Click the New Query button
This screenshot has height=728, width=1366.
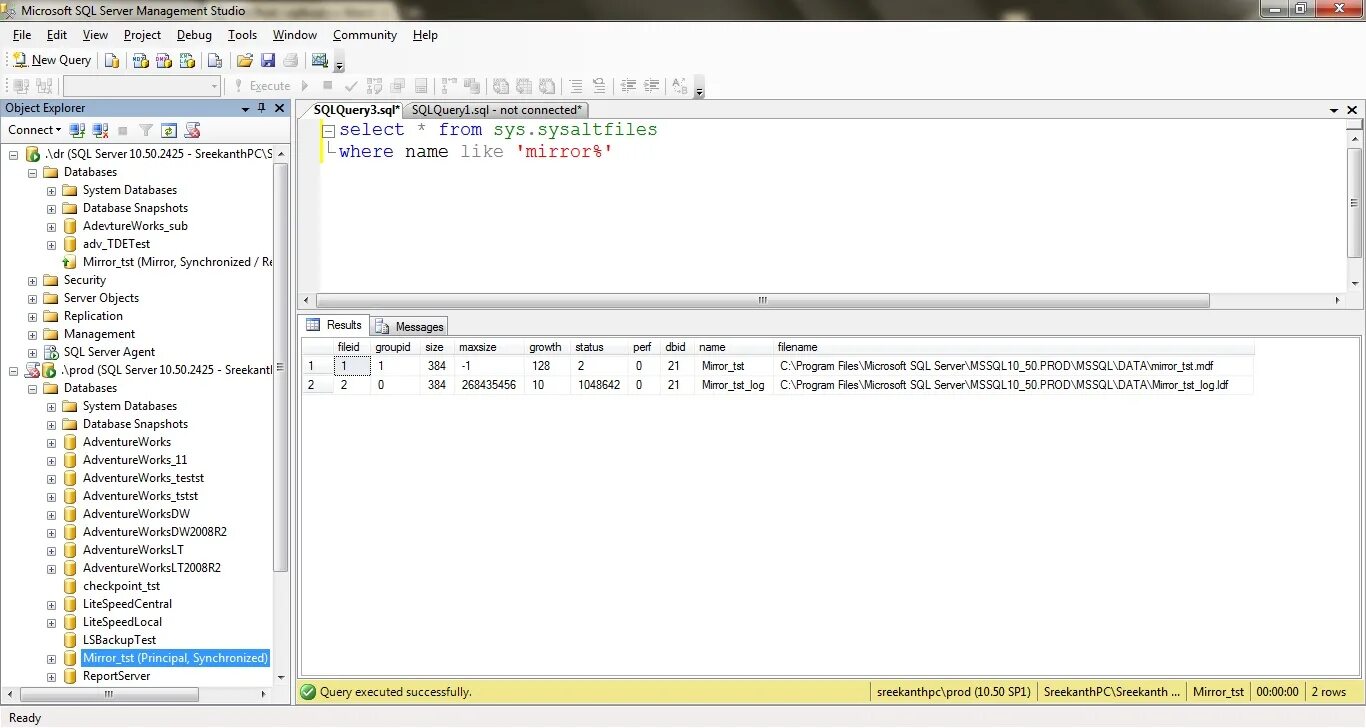(x=52, y=60)
